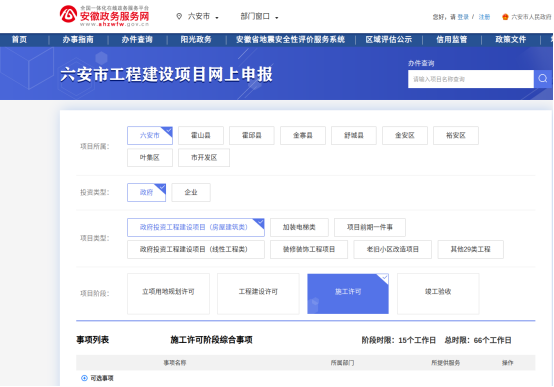The height and width of the screenshot is (387, 554).
Task: Select 政府投资工程建设项目(房屋建筑类) project type
Action: [x=196, y=227]
